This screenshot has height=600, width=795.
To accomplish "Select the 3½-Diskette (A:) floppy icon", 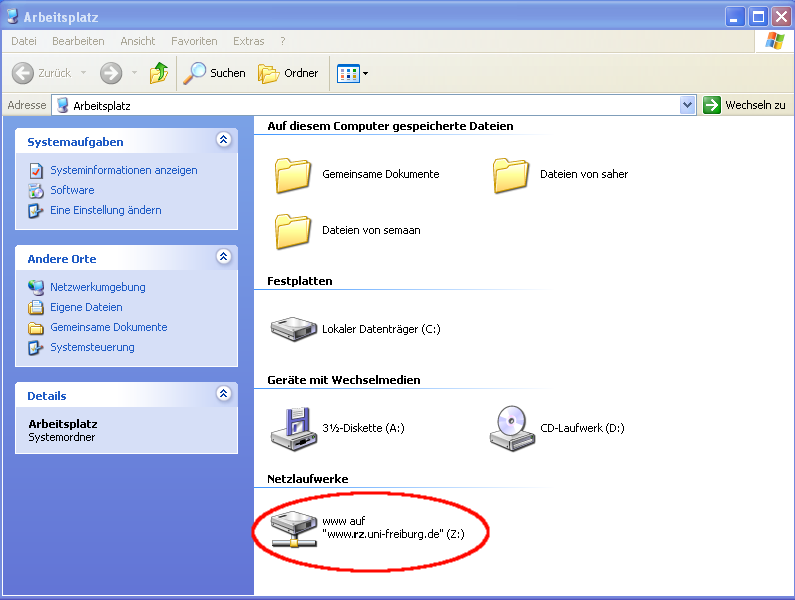I will tap(294, 427).
